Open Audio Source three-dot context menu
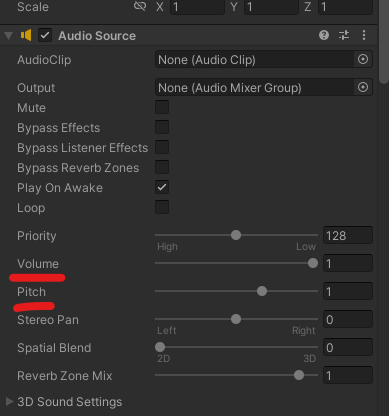Image resolution: width=389 pixels, height=416 pixels. click(x=364, y=35)
